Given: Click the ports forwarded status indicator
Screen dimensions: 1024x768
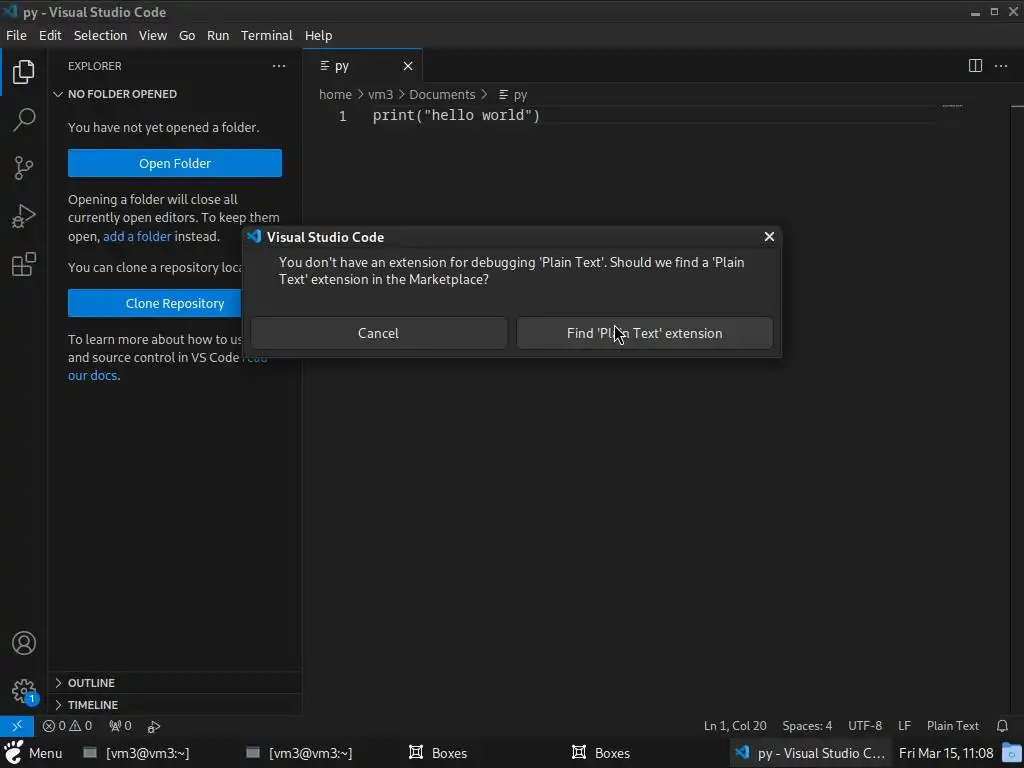Looking at the screenshot, I should point(120,726).
